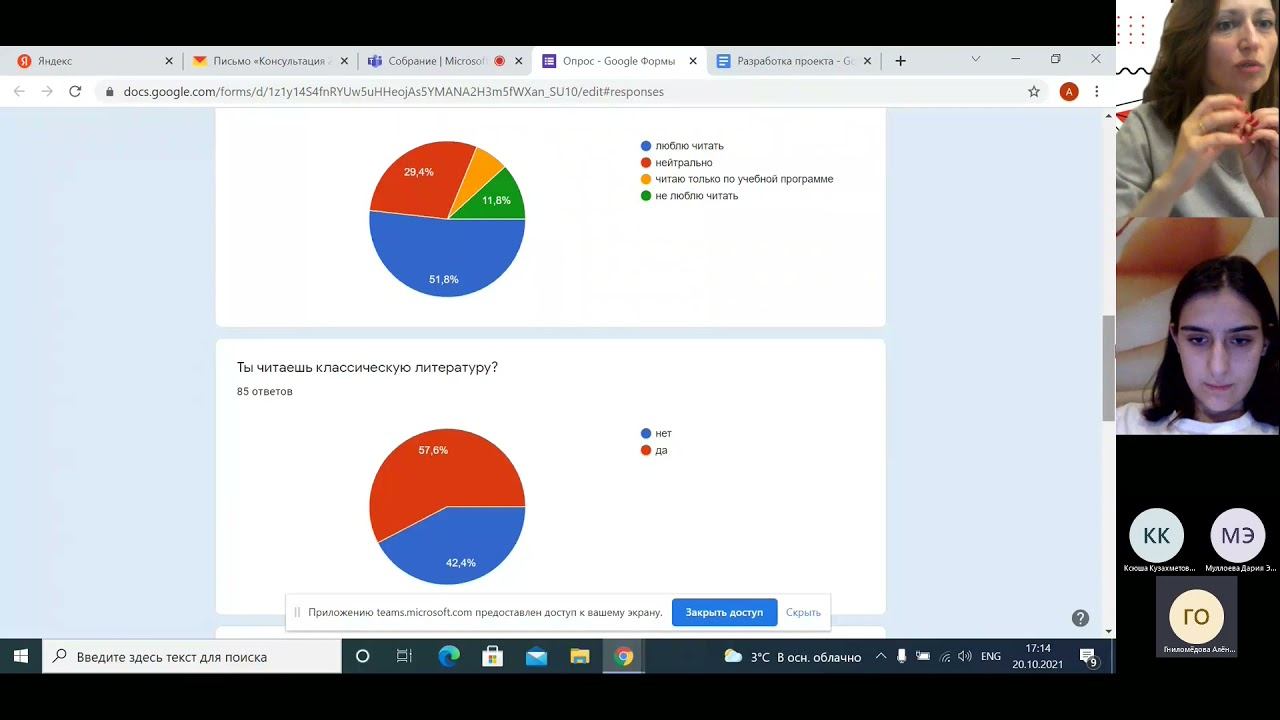The width and height of the screenshot is (1280, 720).
Task: Open Task View on the taskbar
Action: click(x=404, y=657)
